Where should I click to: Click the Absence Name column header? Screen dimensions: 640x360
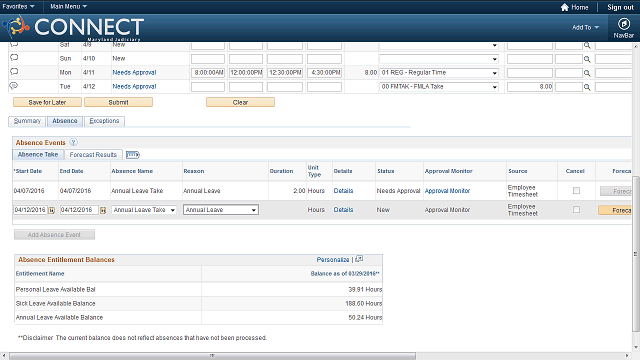[x=132, y=171]
